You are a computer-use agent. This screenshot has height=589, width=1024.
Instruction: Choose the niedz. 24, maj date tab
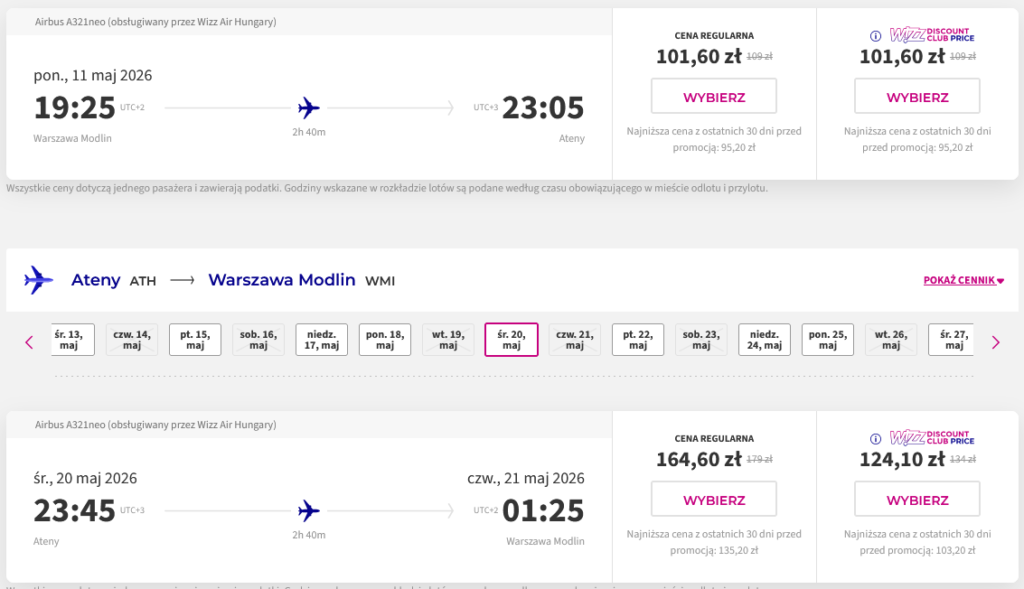(x=764, y=340)
